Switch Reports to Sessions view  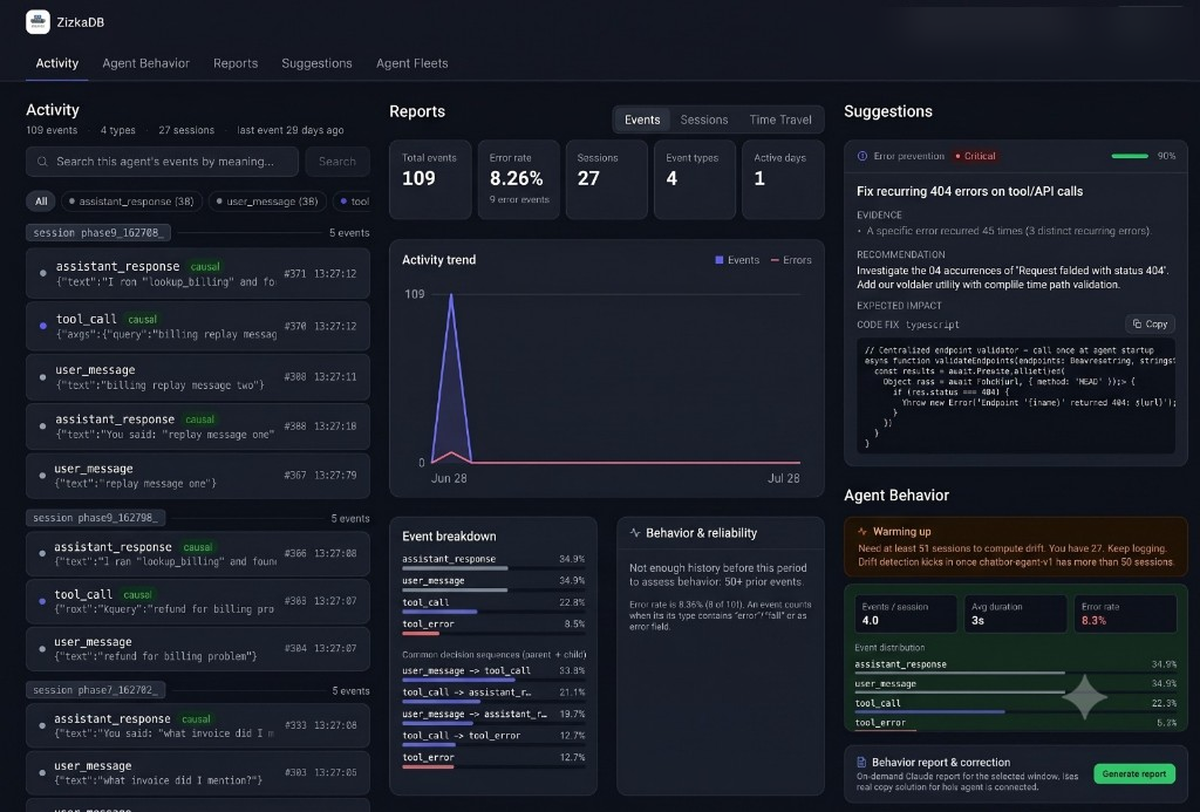click(x=704, y=120)
